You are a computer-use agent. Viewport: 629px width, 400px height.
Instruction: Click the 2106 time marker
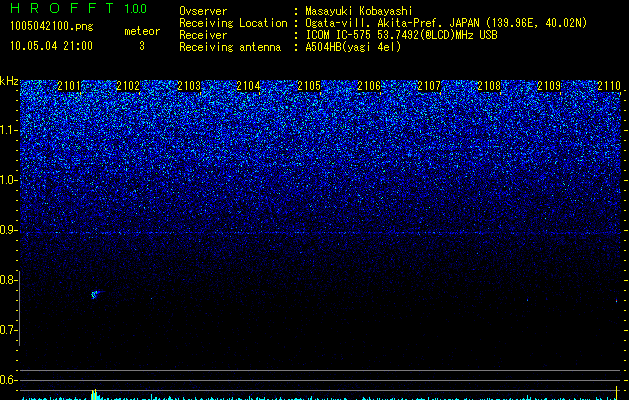pyautogui.click(x=369, y=86)
